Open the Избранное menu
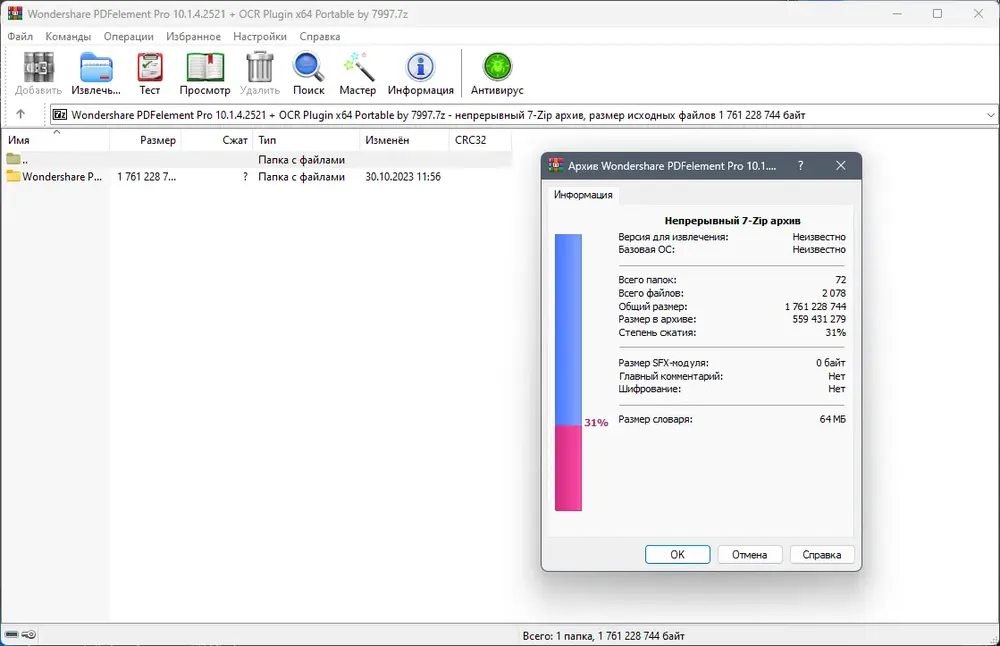This screenshot has width=1000, height=646. point(193,36)
